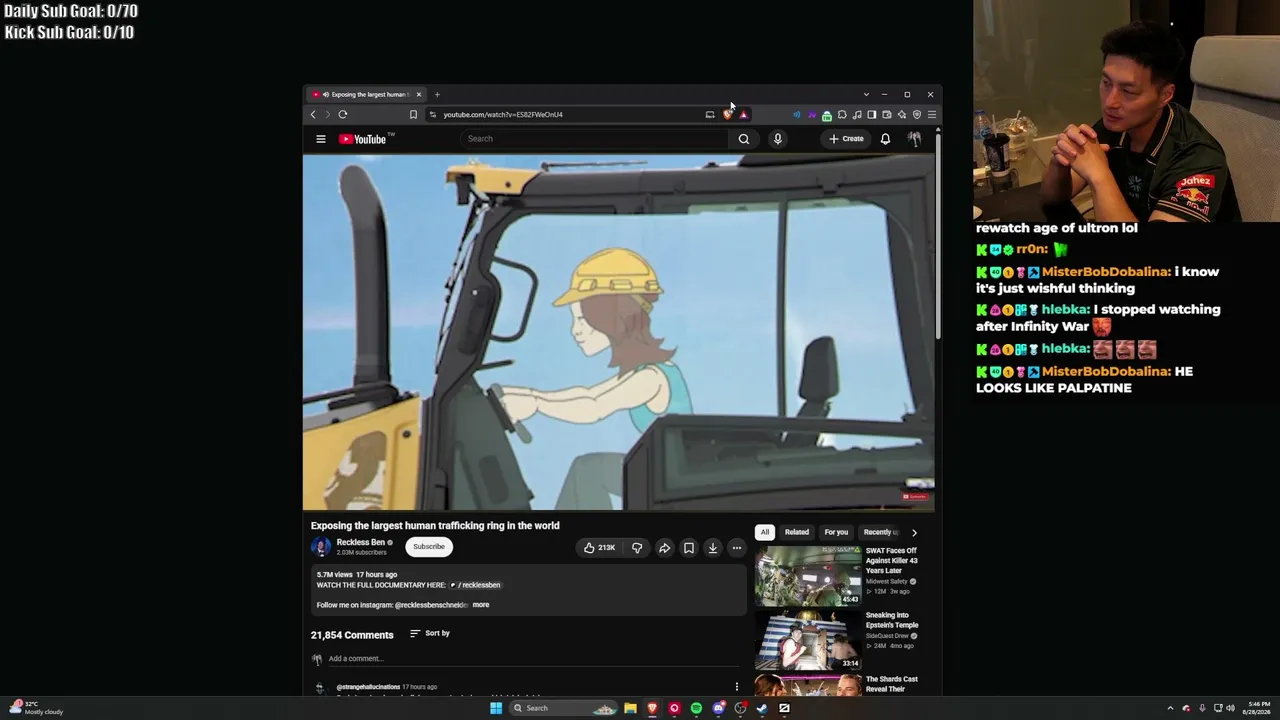Click the video player frame

[x=619, y=333]
